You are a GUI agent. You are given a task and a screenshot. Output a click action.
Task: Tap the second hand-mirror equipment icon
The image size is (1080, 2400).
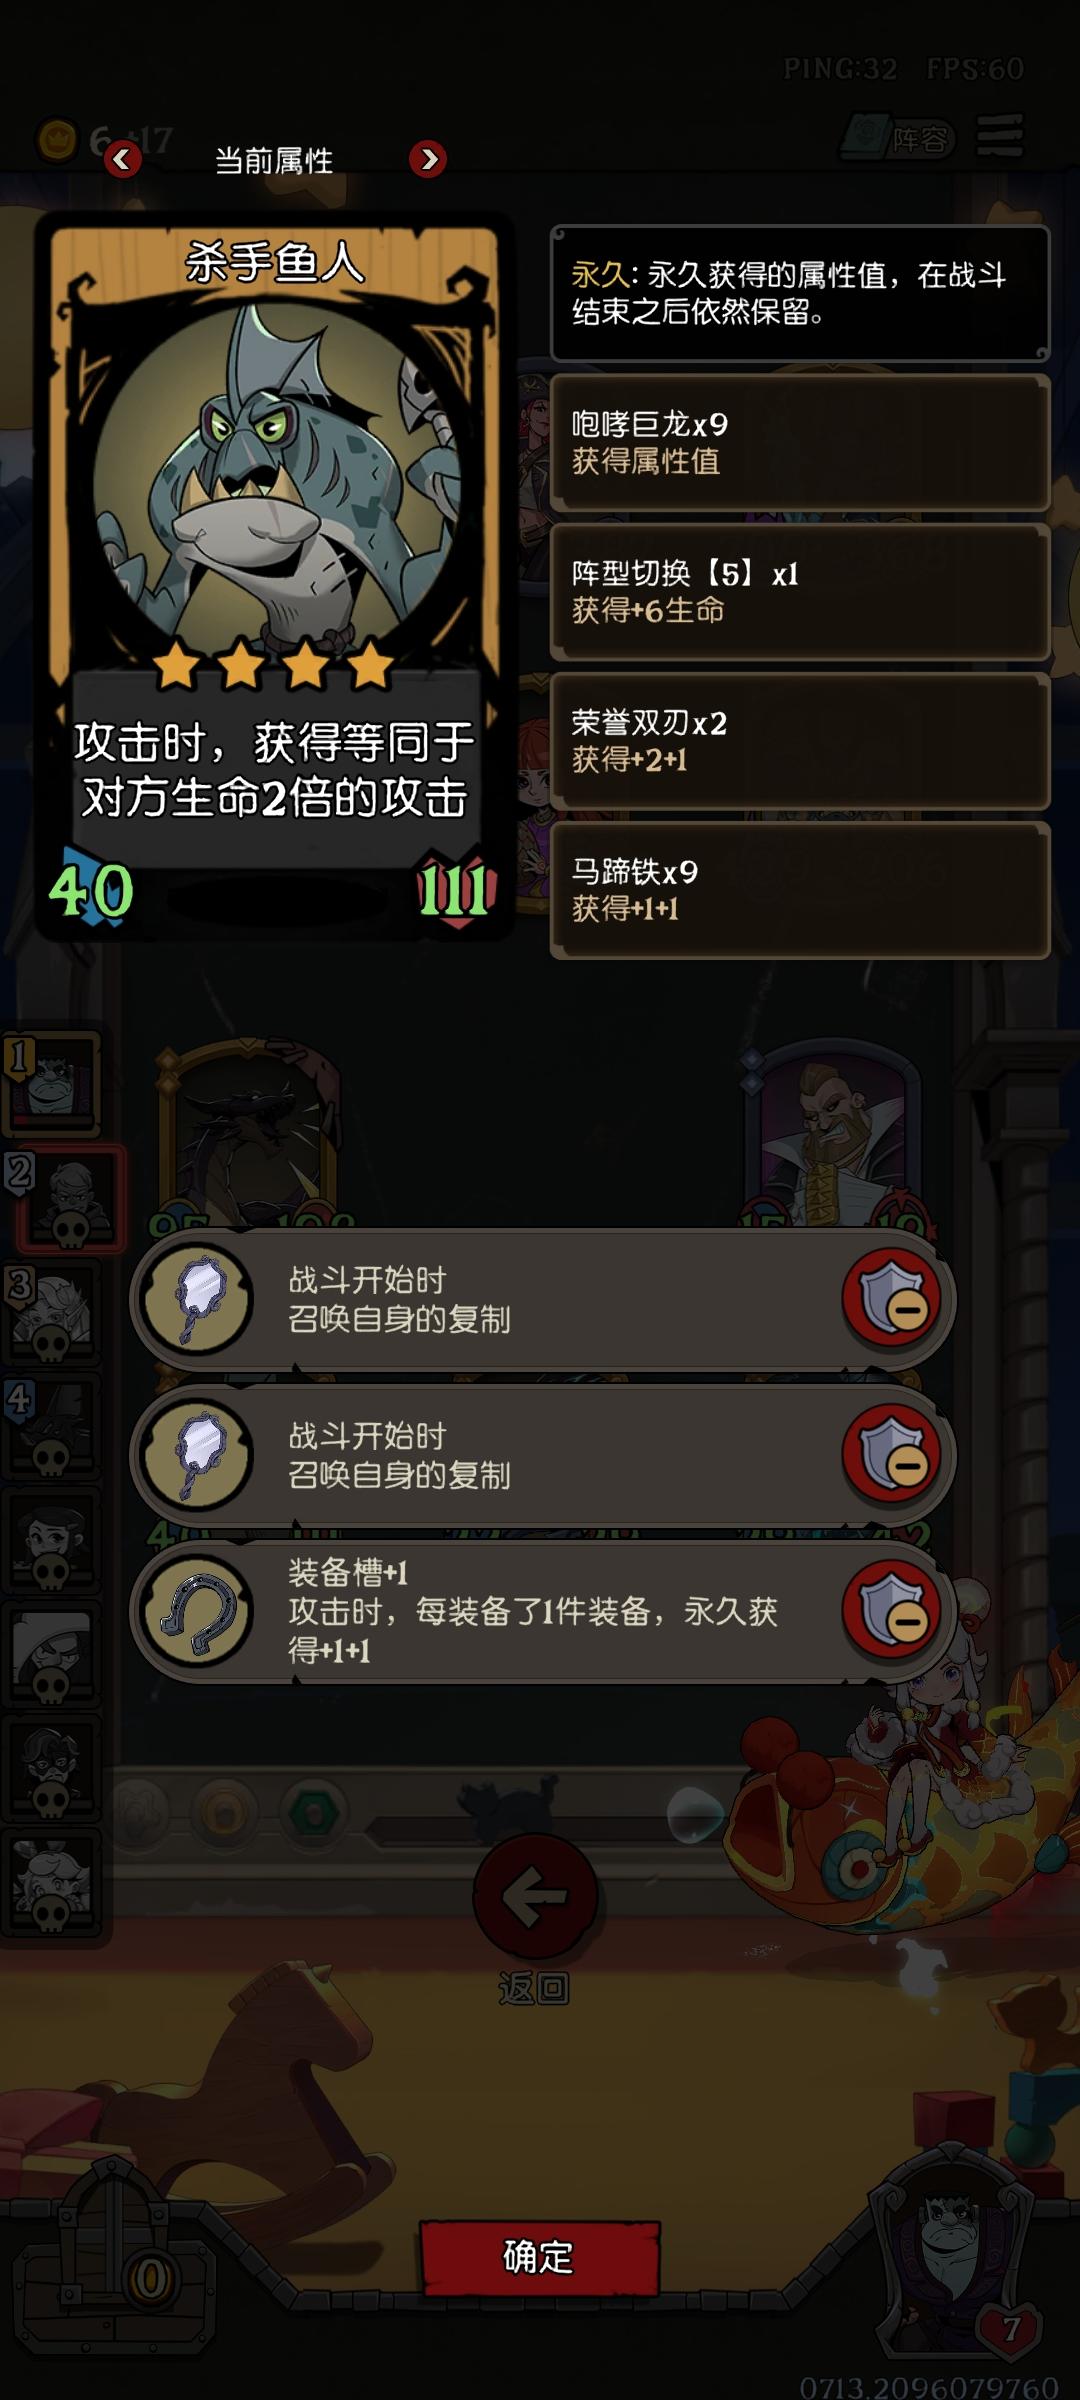click(x=198, y=1454)
